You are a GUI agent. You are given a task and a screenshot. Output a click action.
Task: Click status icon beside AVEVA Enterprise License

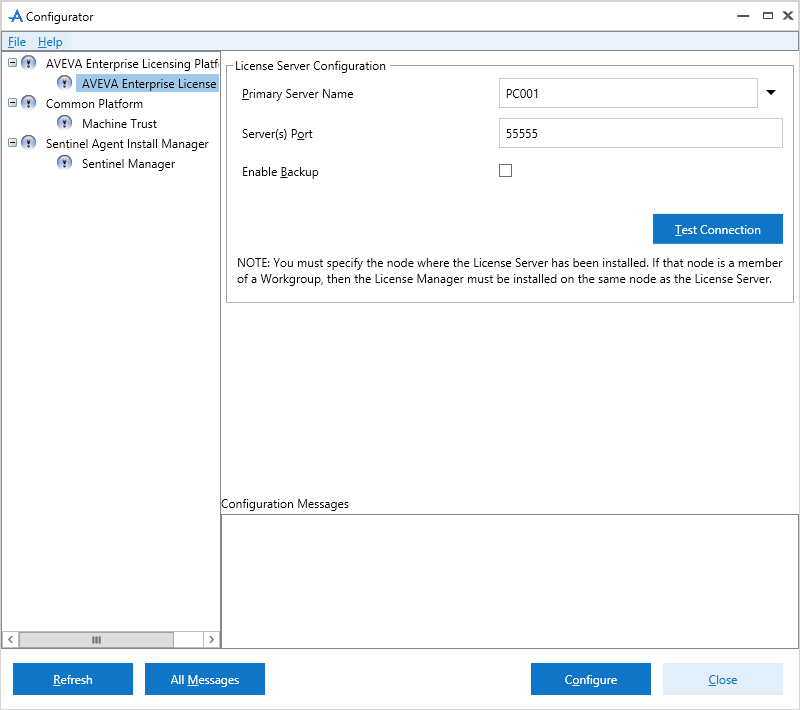(x=64, y=83)
